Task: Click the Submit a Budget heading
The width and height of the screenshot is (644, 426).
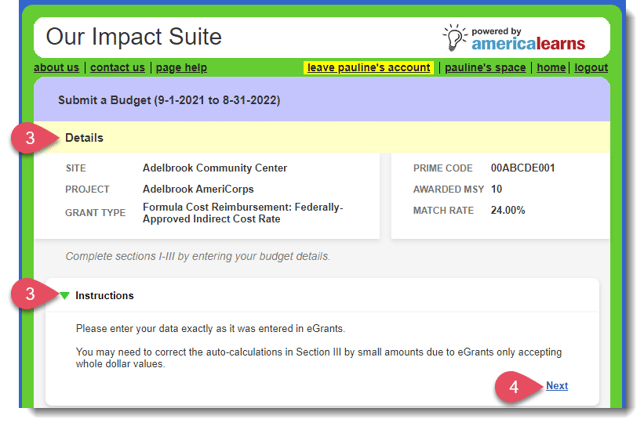Action: [x=169, y=100]
